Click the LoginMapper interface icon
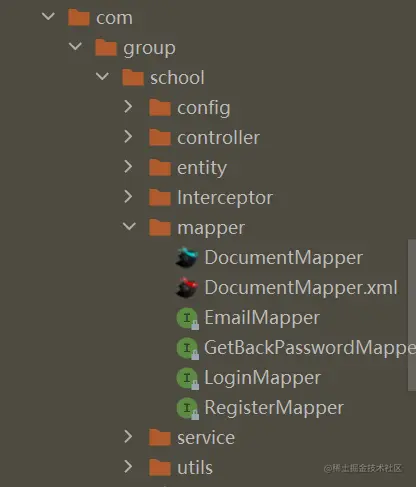This screenshot has width=416, height=487. 188,378
